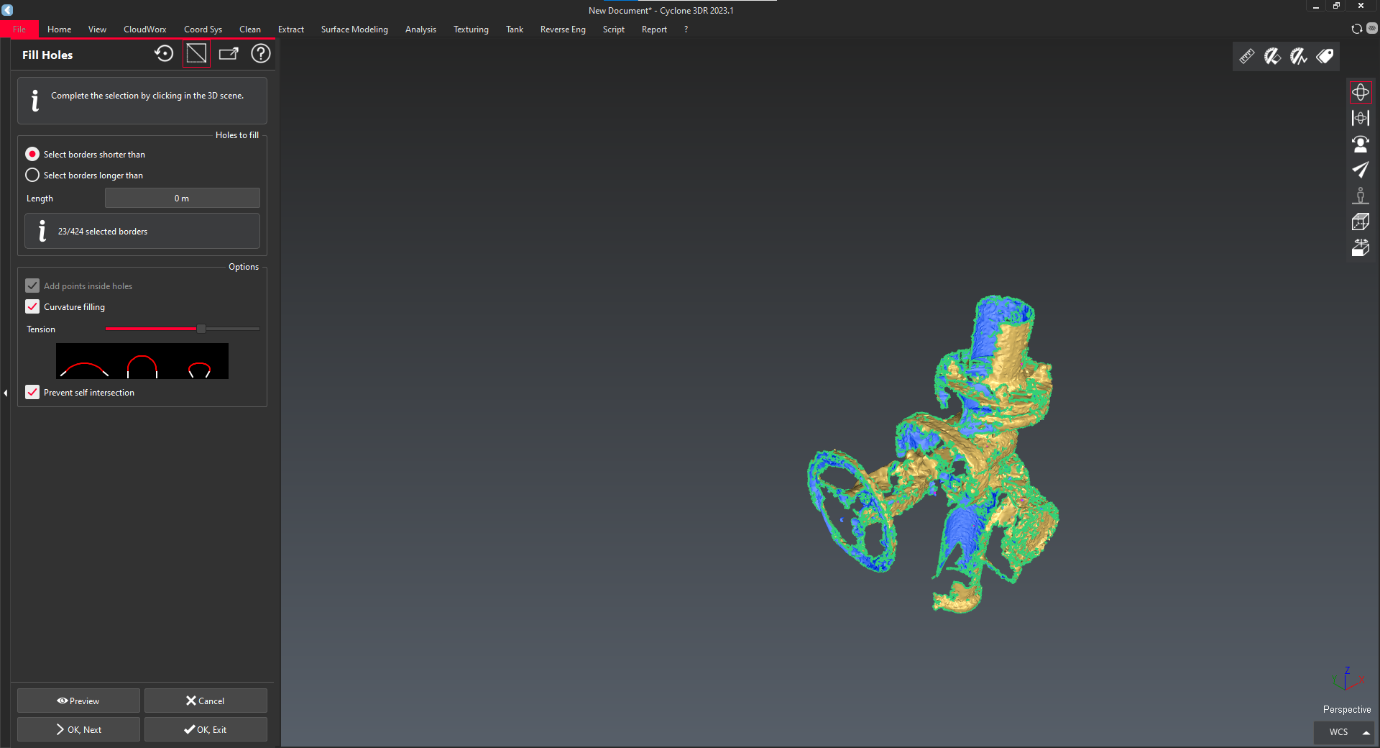Screen dimensions: 1380x748
Task: Select the paper-plane fly mode icon
Action: click(x=1360, y=170)
